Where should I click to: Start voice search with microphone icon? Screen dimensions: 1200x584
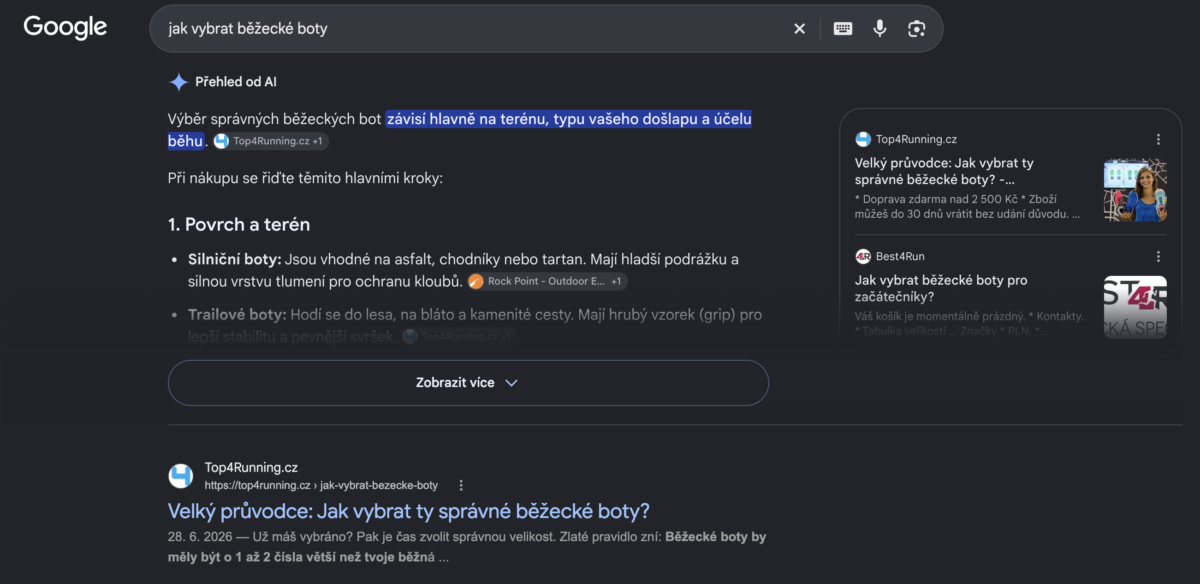pyautogui.click(x=880, y=29)
